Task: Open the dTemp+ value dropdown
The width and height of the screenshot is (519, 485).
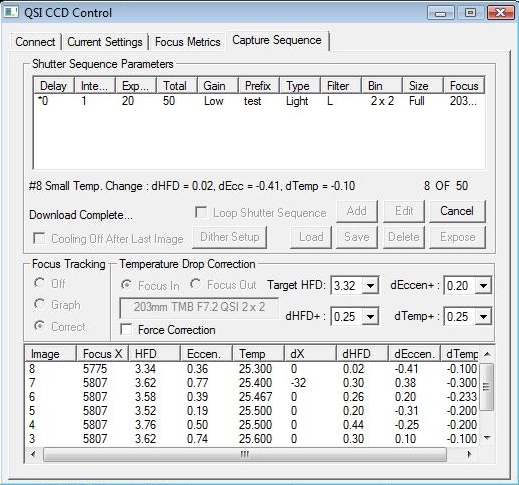Action: pyautogui.click(x=483, y=316)
